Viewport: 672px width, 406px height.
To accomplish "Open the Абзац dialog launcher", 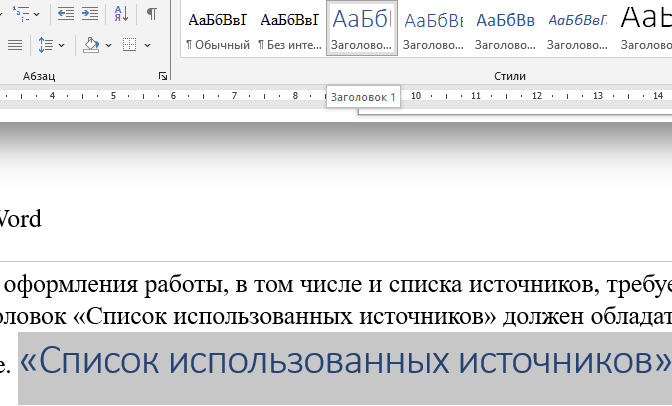I will coord(162,77).
